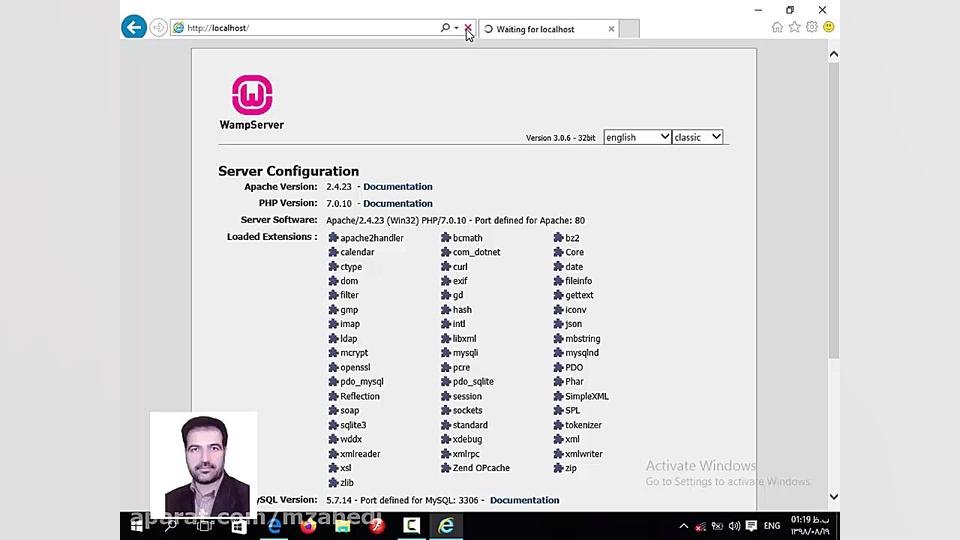
Task: Click the WampServer logo
Action: pyautogui.click(x=252, y=102)
